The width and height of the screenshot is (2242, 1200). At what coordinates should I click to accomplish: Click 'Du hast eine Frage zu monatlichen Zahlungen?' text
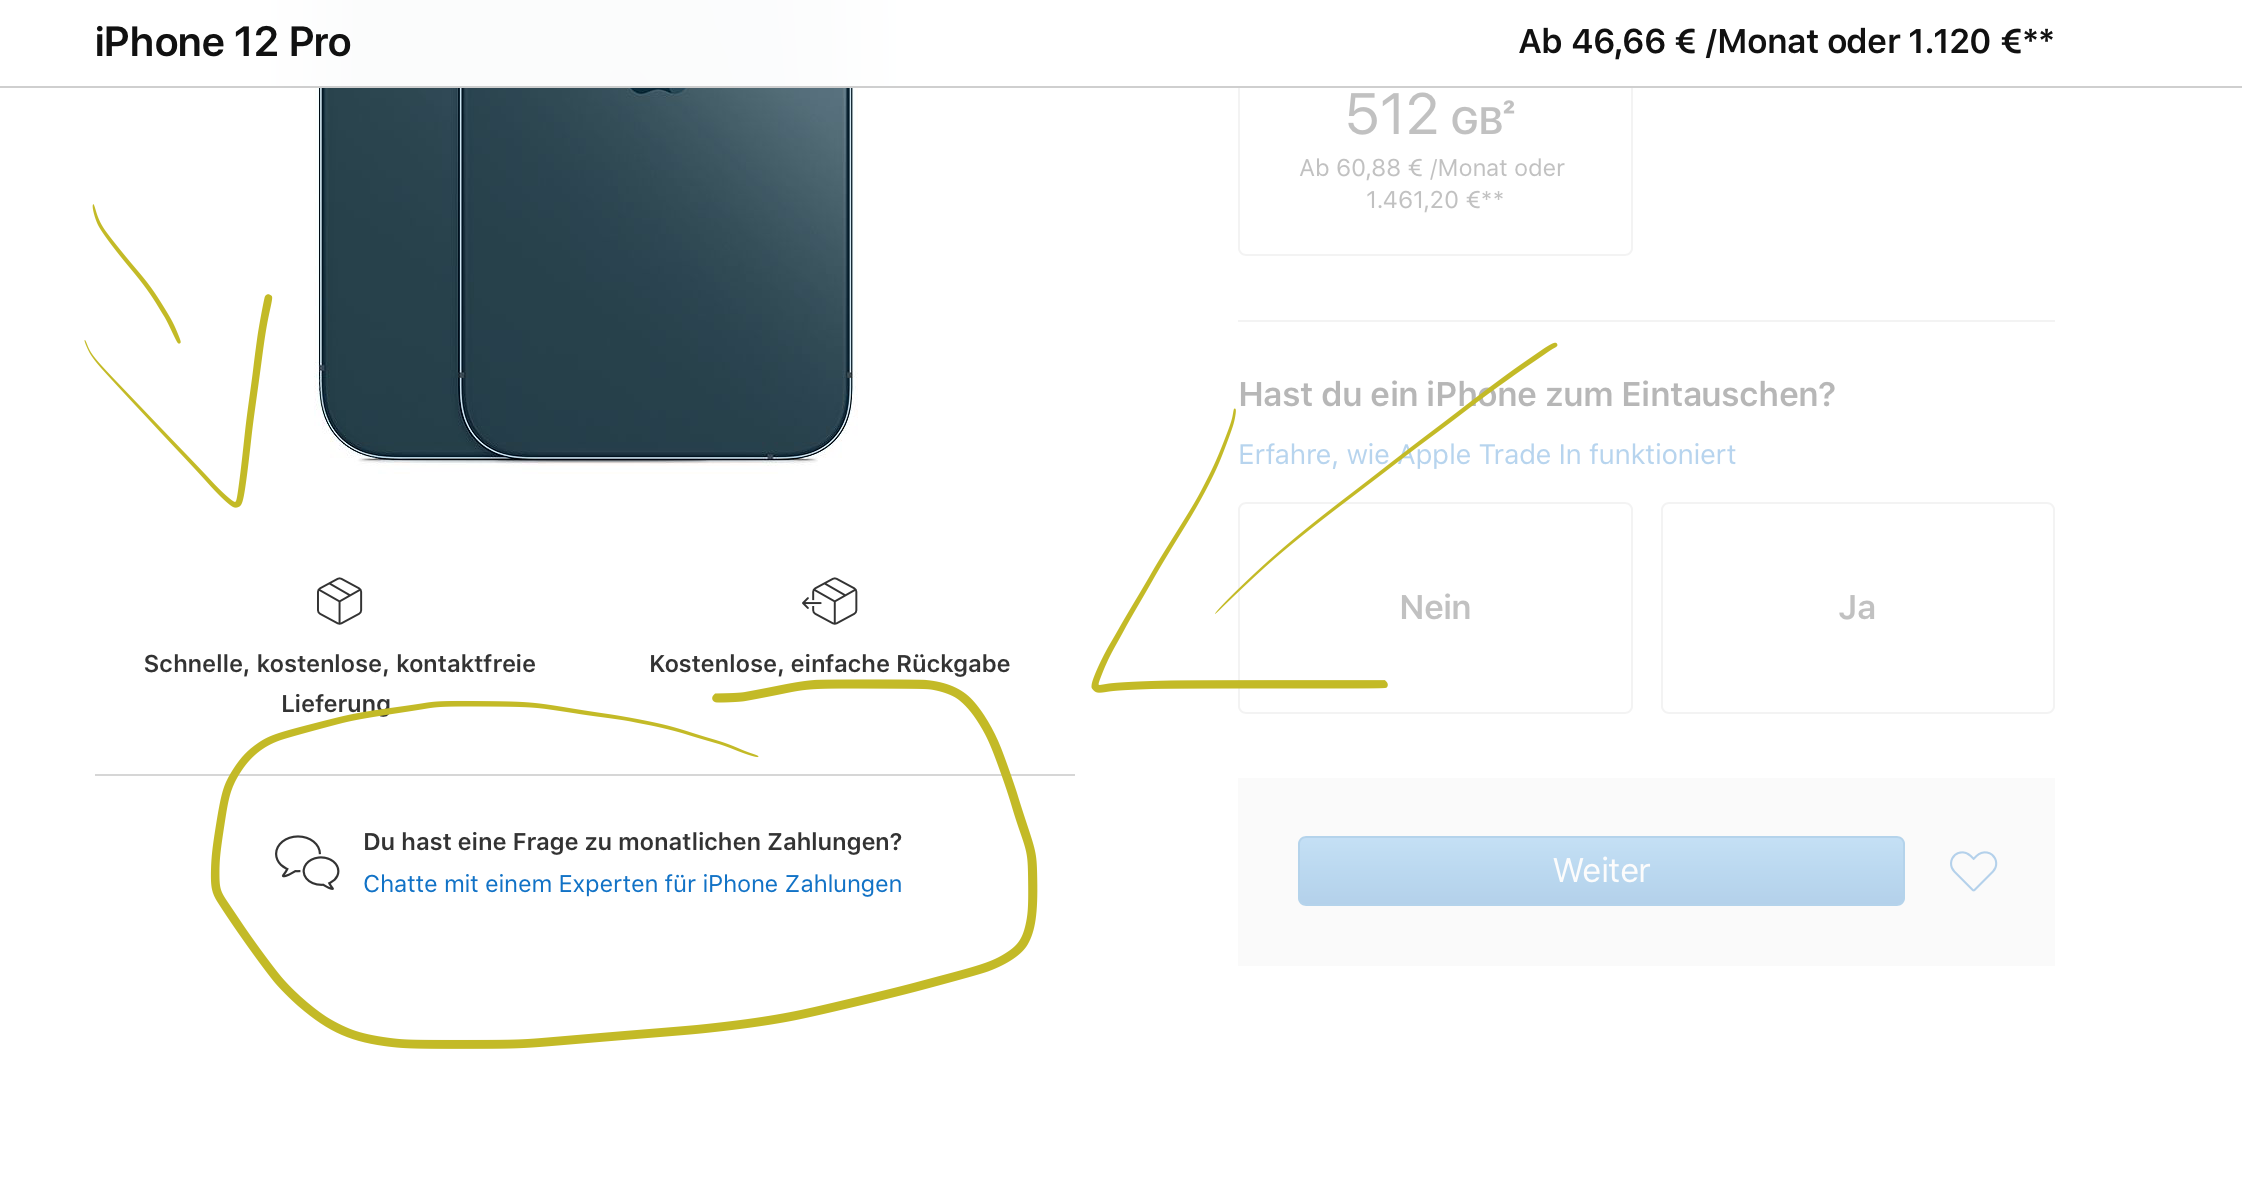click(632, 842)
